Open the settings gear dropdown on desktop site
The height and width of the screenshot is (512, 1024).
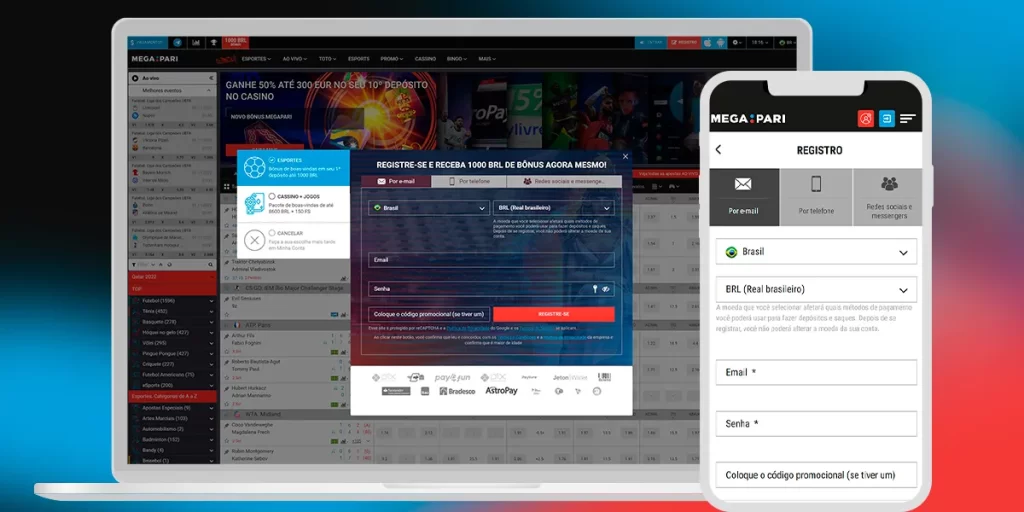click(x=737, y=42)
